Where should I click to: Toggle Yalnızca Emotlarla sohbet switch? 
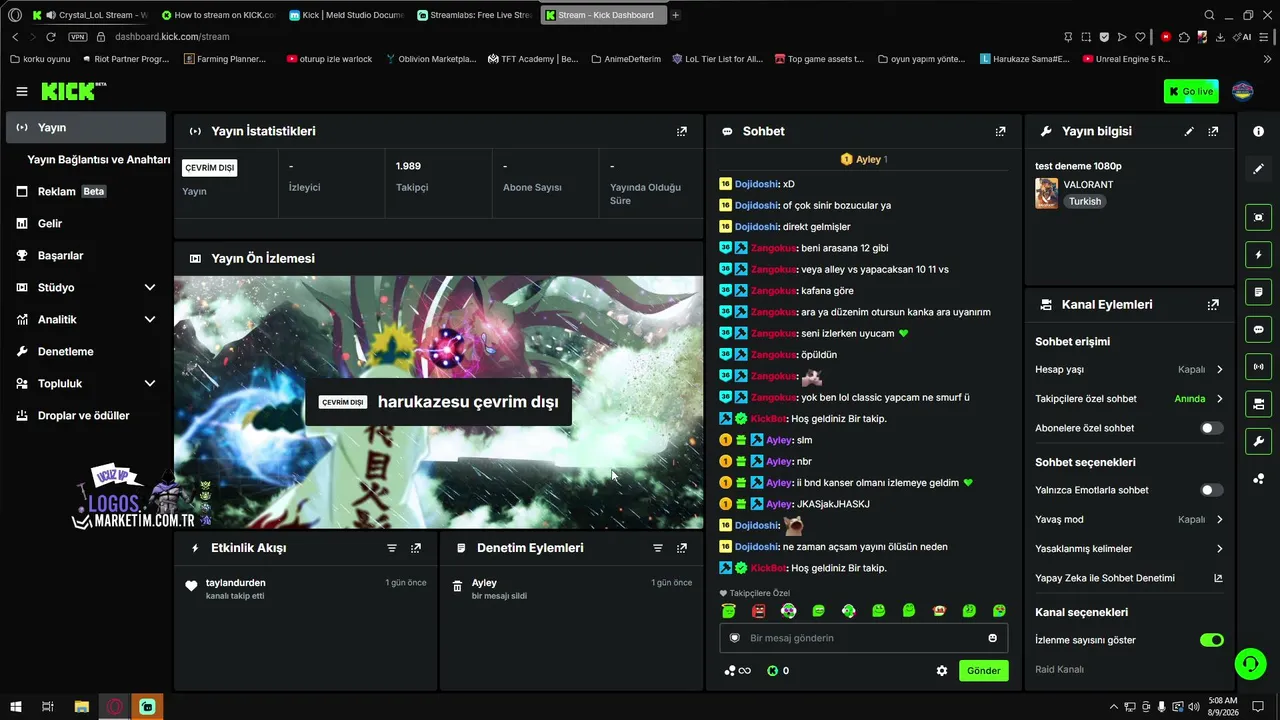click(x=1211, y=490)
